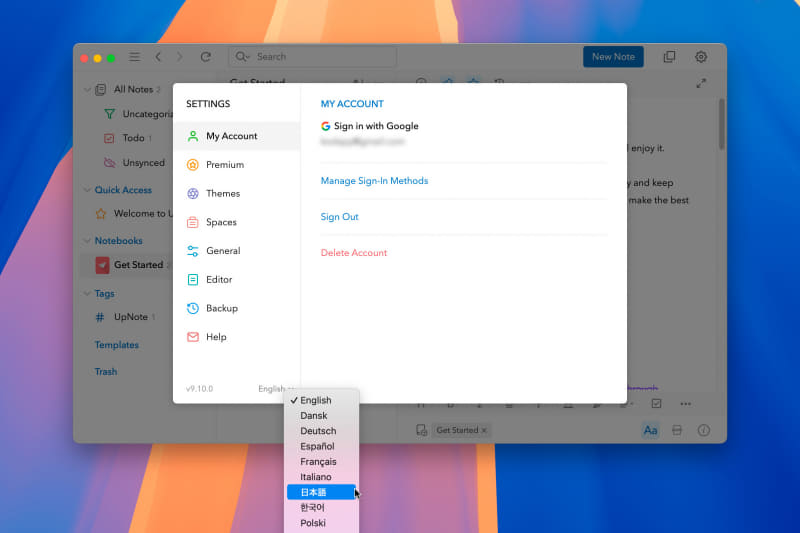This screenshot has height=533, width=800.
Task: Click the Sign Out link
Action: coord(339,217)
